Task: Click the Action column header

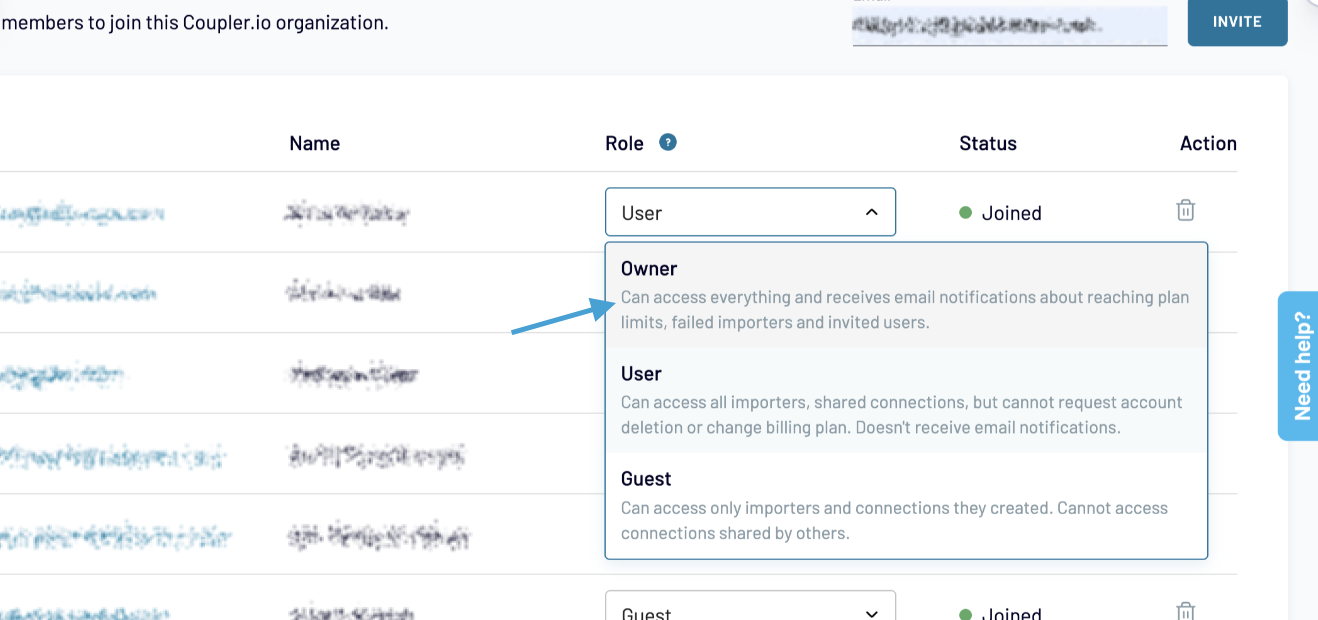Action: [x=1208, y=143]
